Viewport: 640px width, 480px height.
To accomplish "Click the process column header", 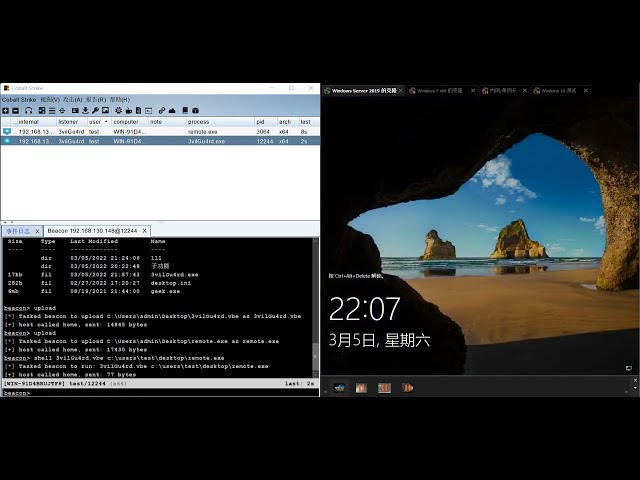I will pyautogui.click(x=220, y=122).
